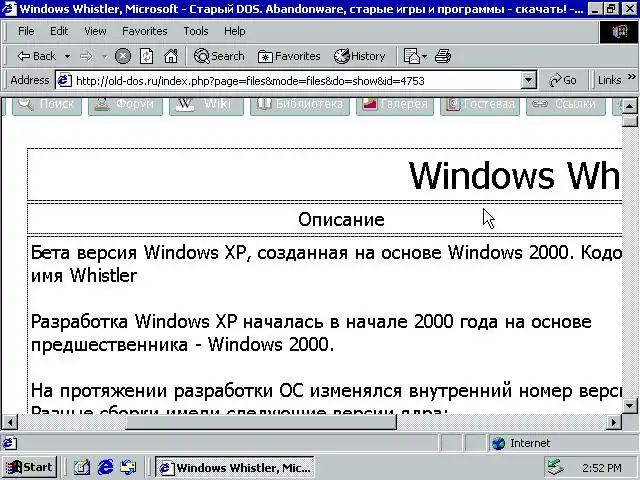
Task: Open the Help menu
Action: coord(234,31)
